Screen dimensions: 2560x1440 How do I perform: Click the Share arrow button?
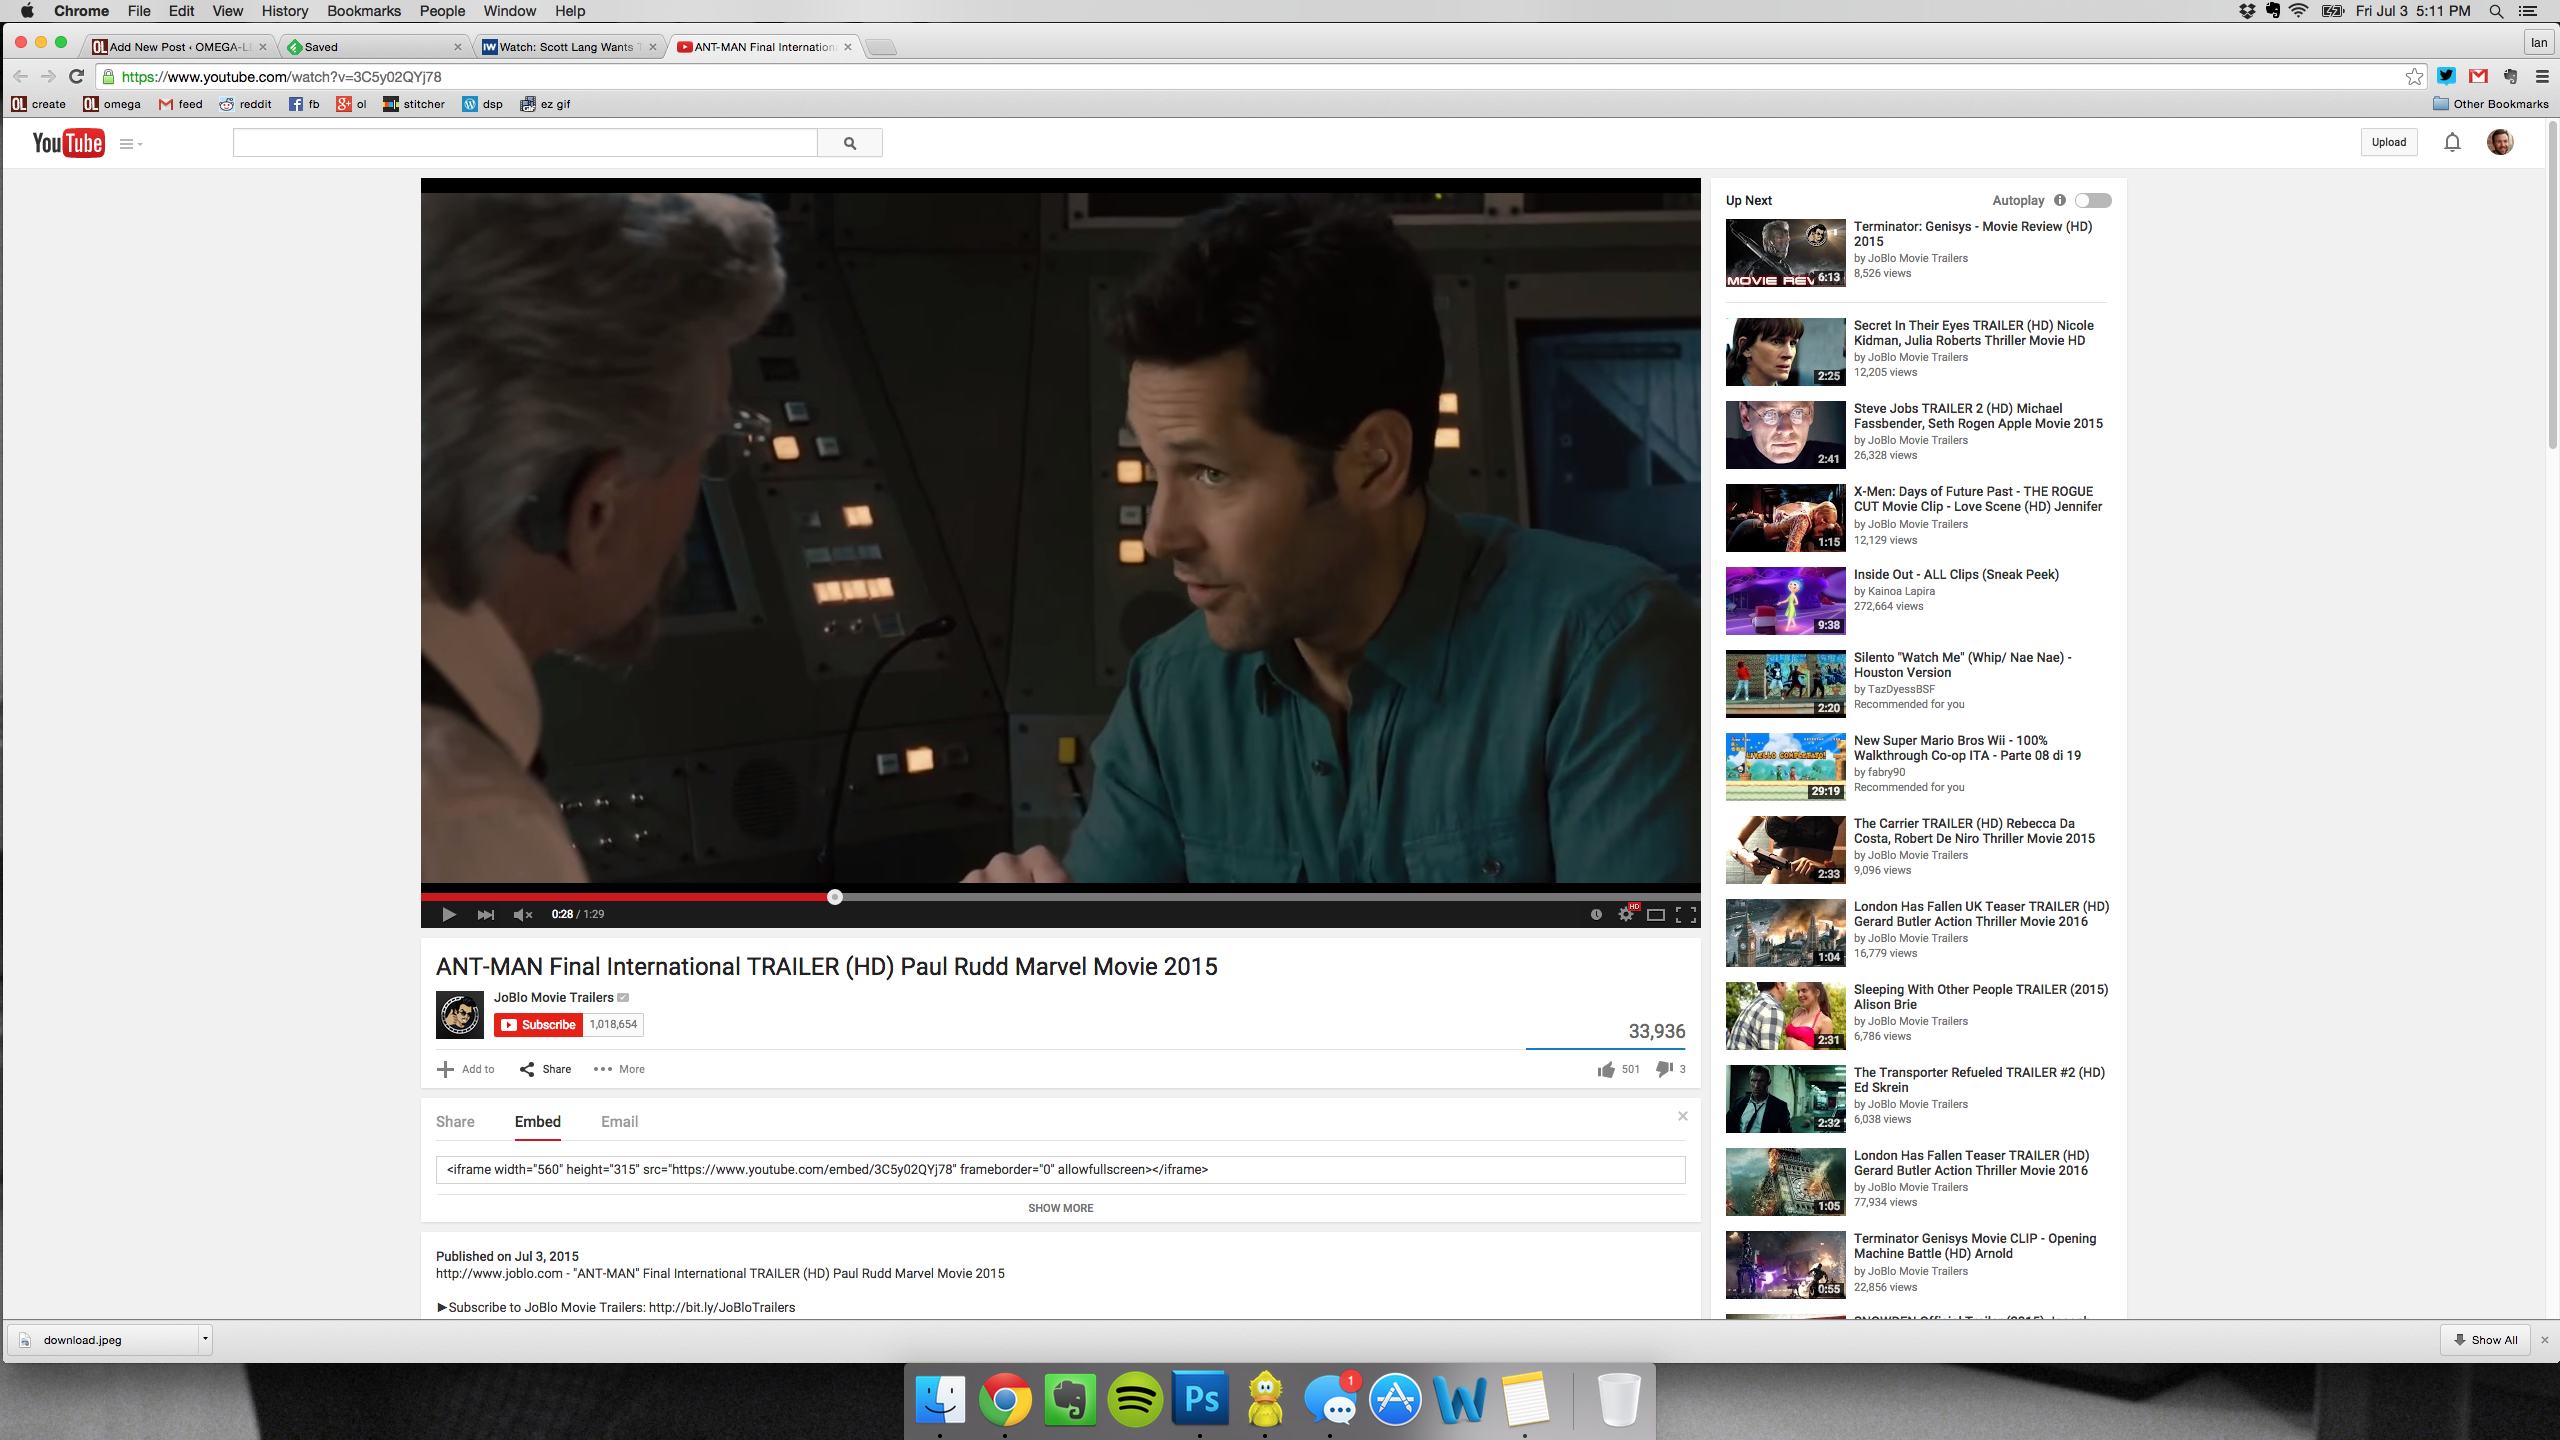[545, 1069]
